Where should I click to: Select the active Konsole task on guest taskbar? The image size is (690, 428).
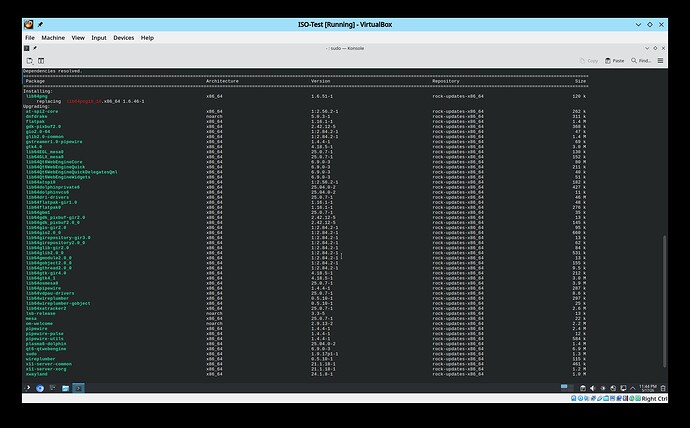click(x=78, y=388)
